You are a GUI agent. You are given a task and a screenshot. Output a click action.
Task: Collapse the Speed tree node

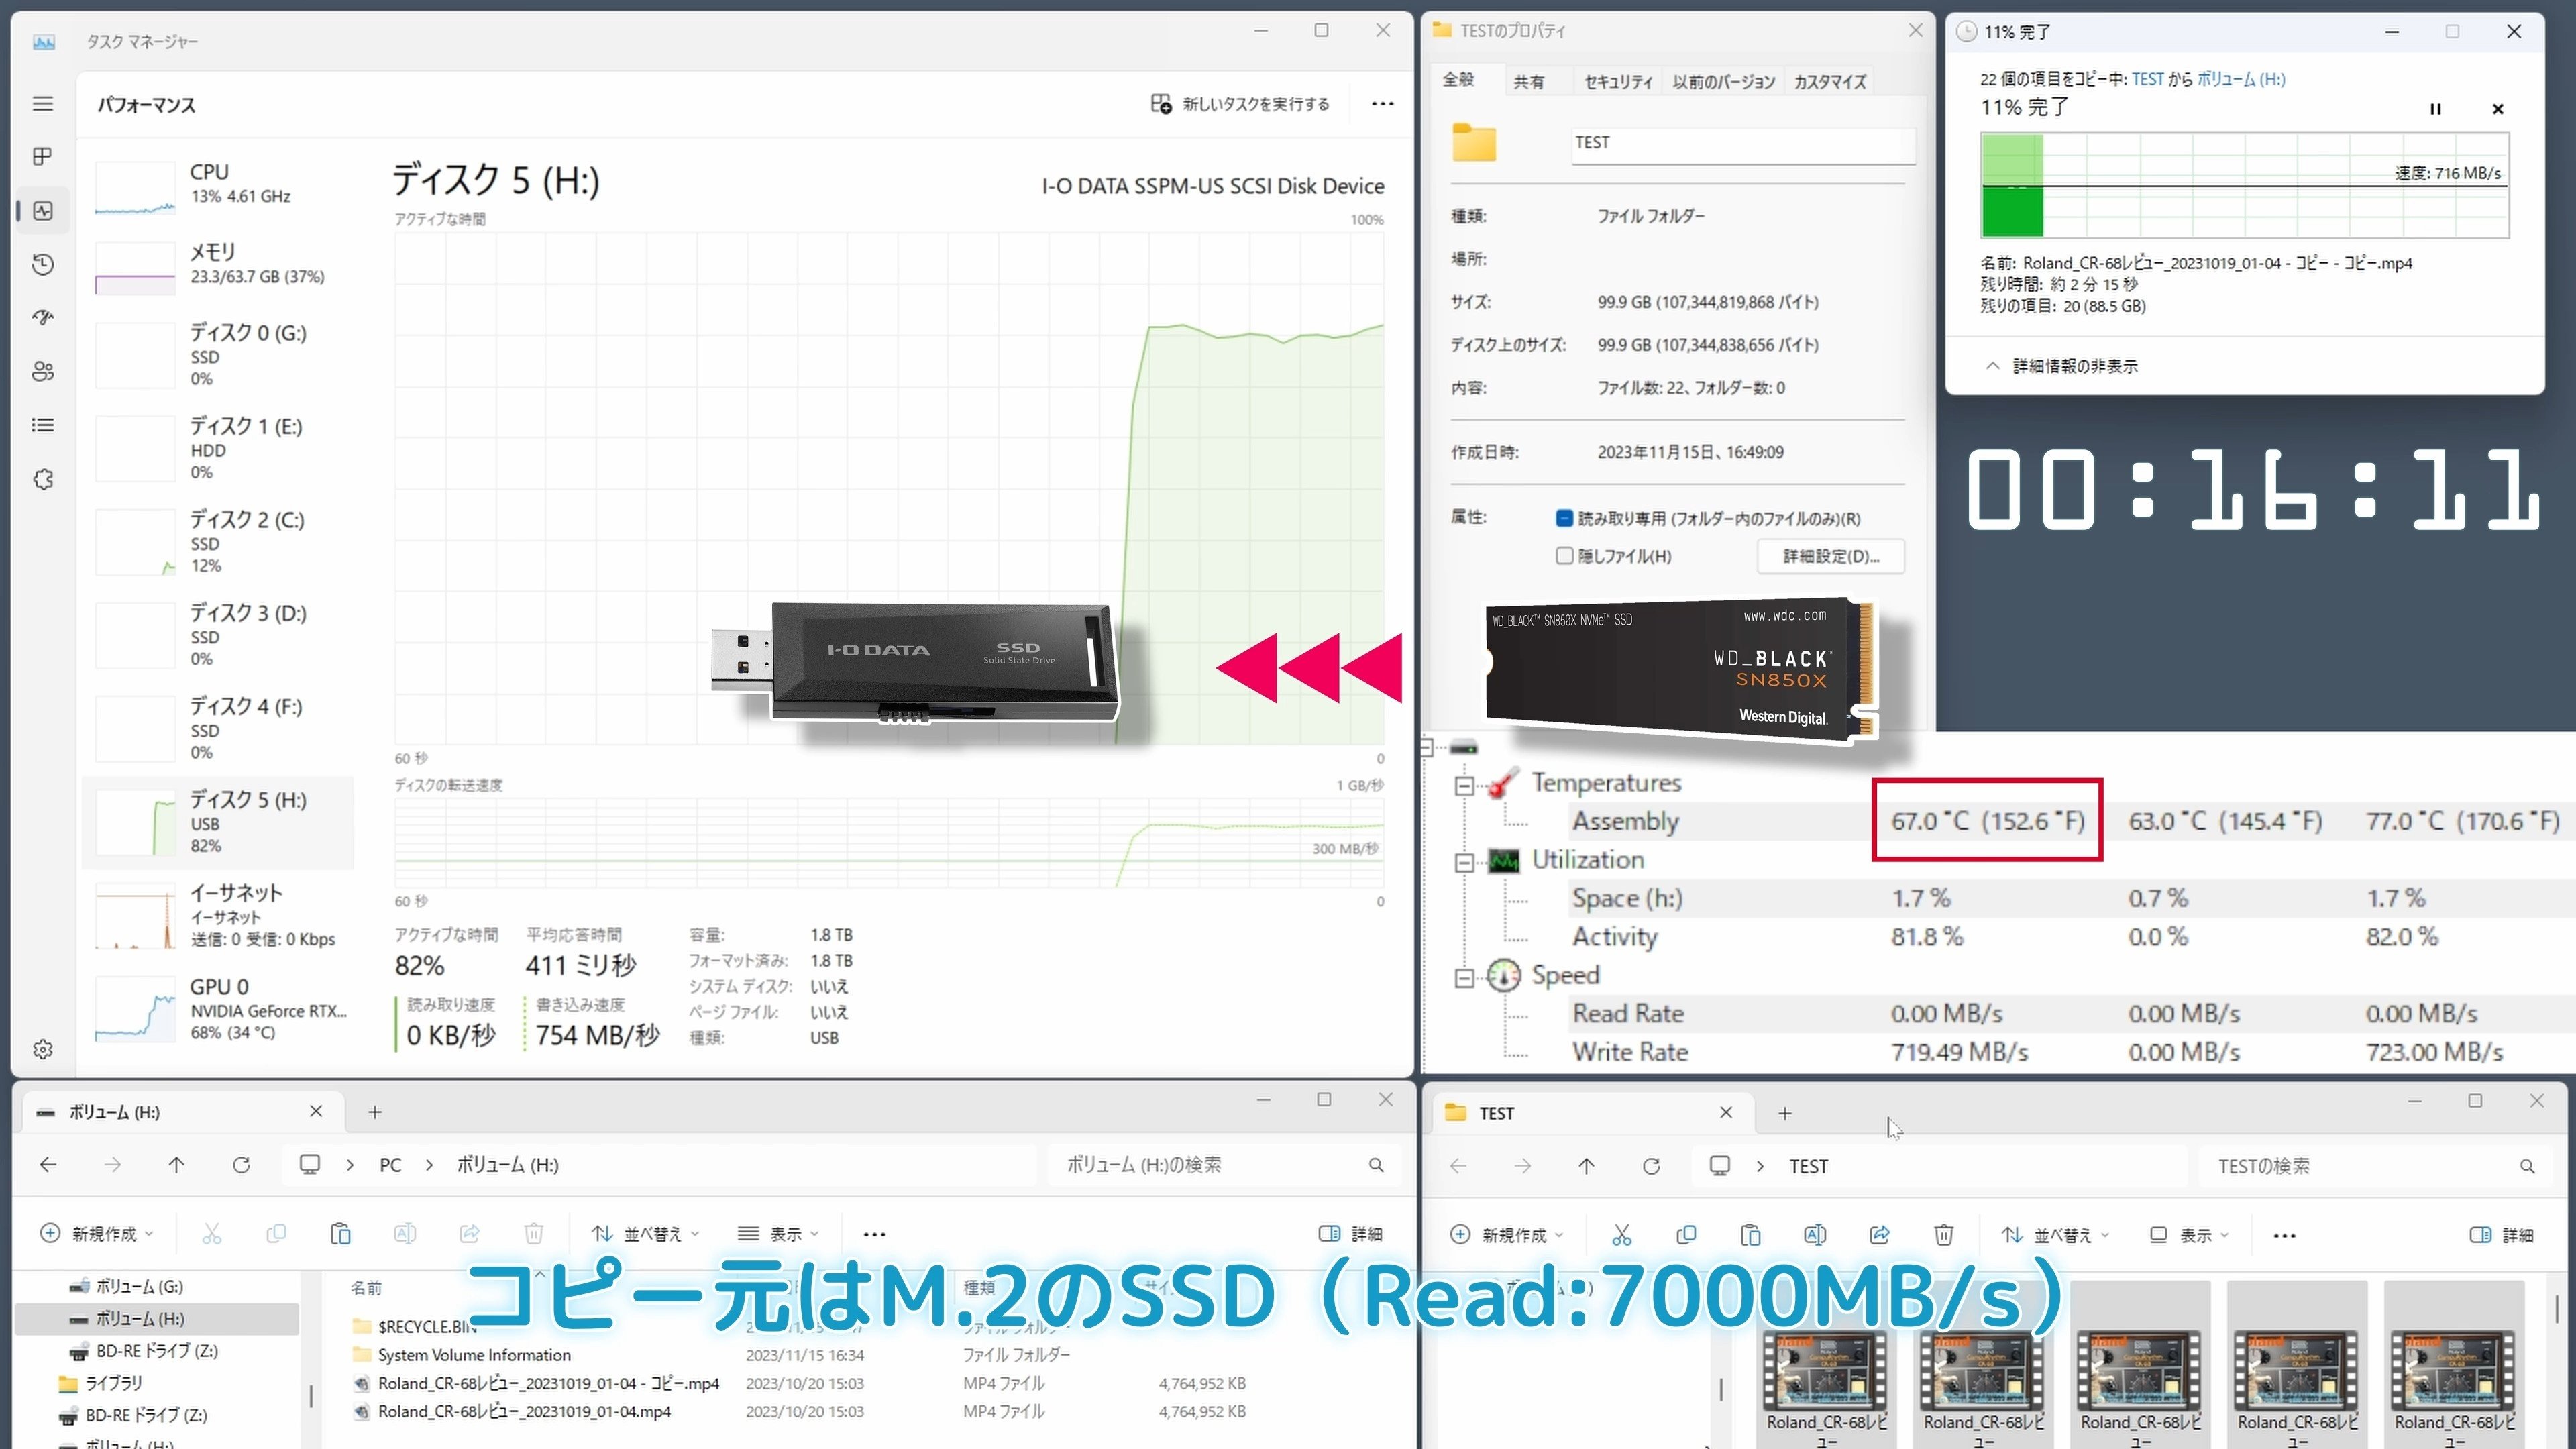click(1464, 977)
